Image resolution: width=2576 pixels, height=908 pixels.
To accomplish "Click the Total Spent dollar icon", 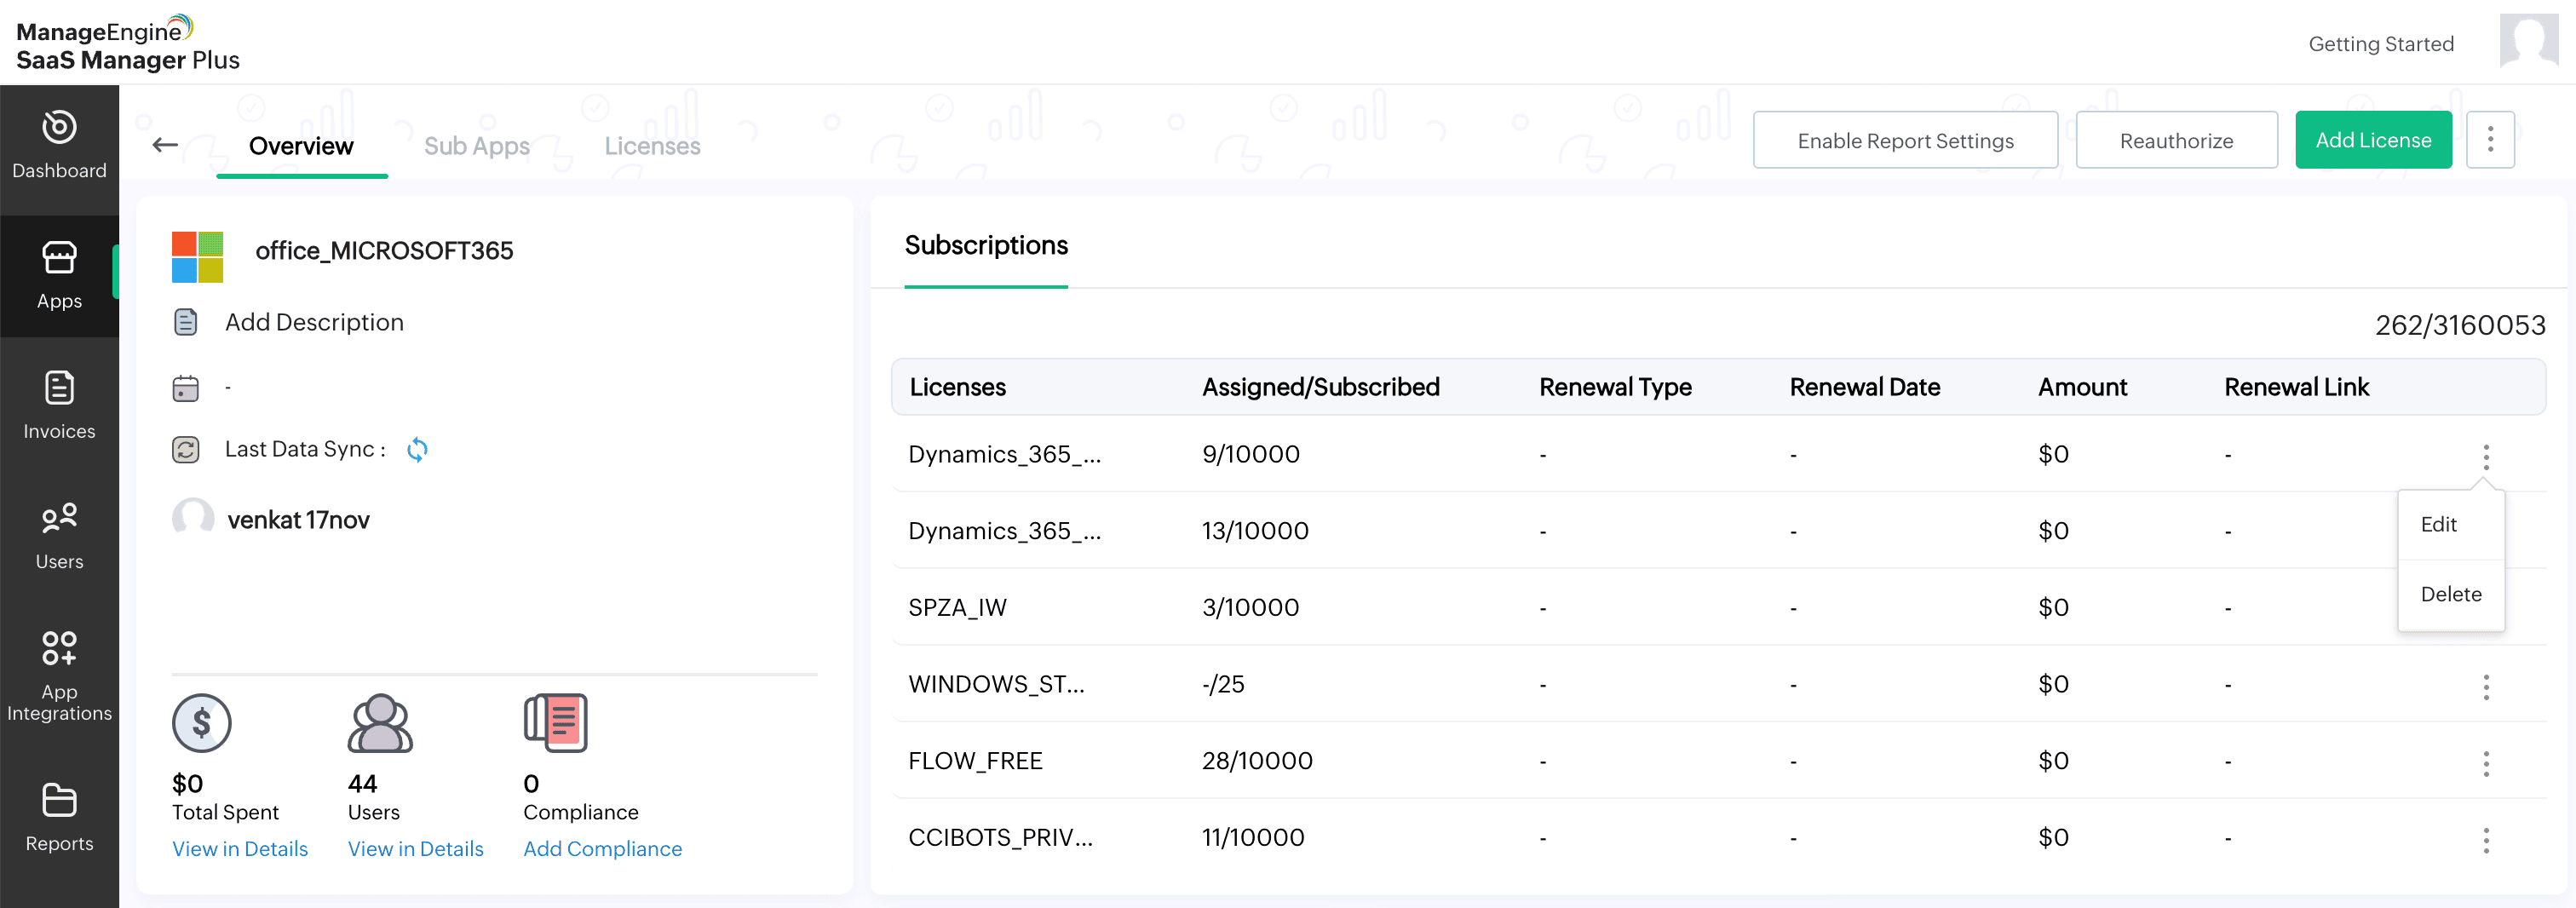I will pyautogui.click(x=202, y=723).
